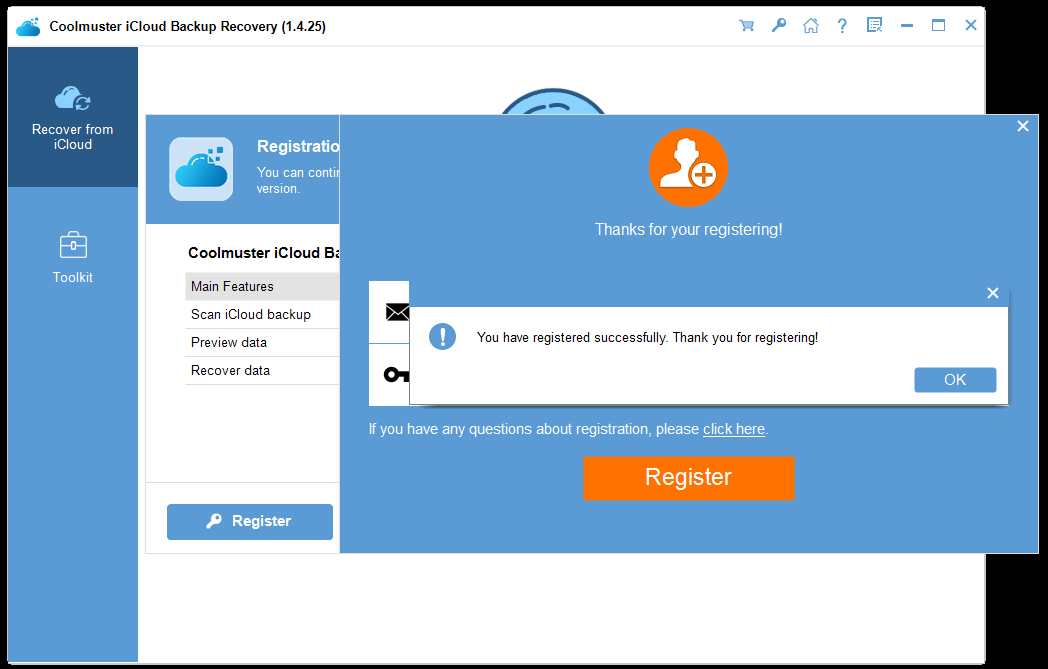Select the Scan iCloud backup row

262,314
